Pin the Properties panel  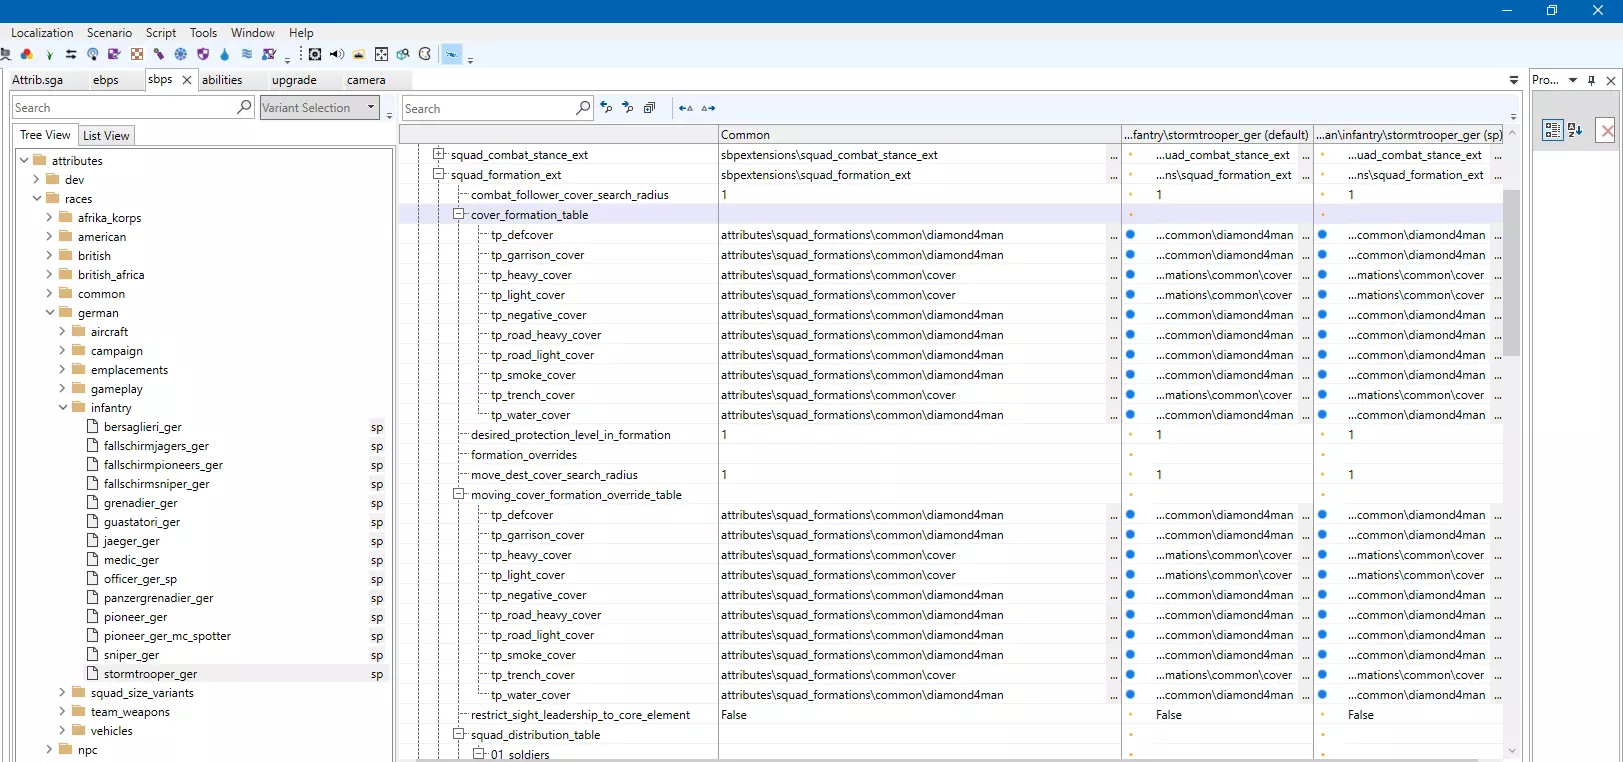(x=1592, y=80)
